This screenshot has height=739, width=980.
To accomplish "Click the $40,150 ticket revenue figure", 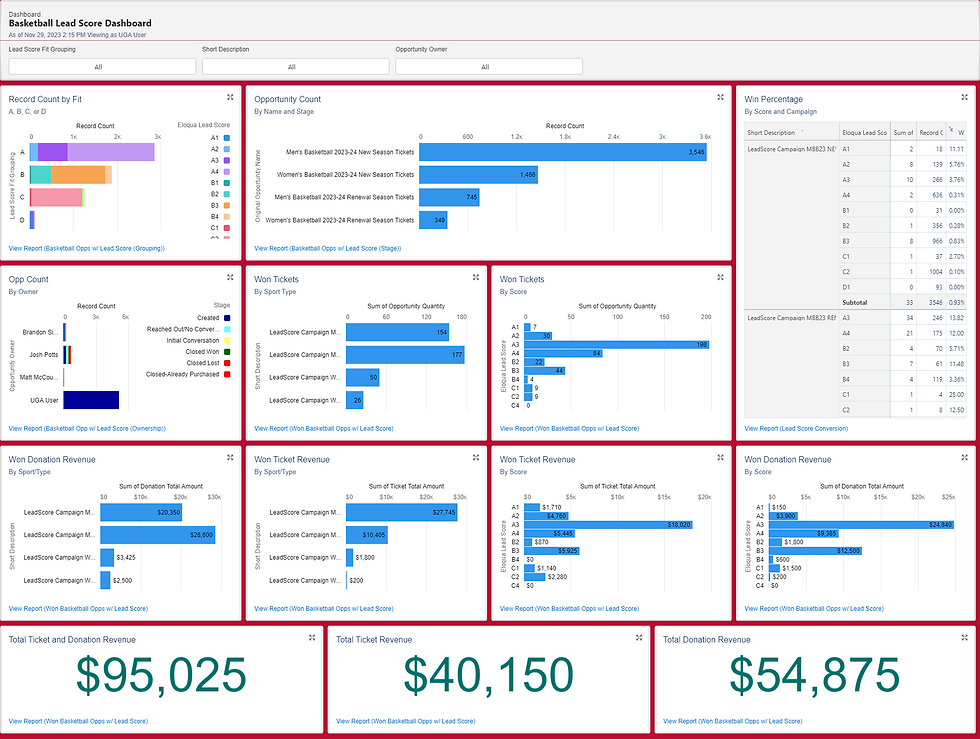I will pyautogui.click(x=489, y=675).
